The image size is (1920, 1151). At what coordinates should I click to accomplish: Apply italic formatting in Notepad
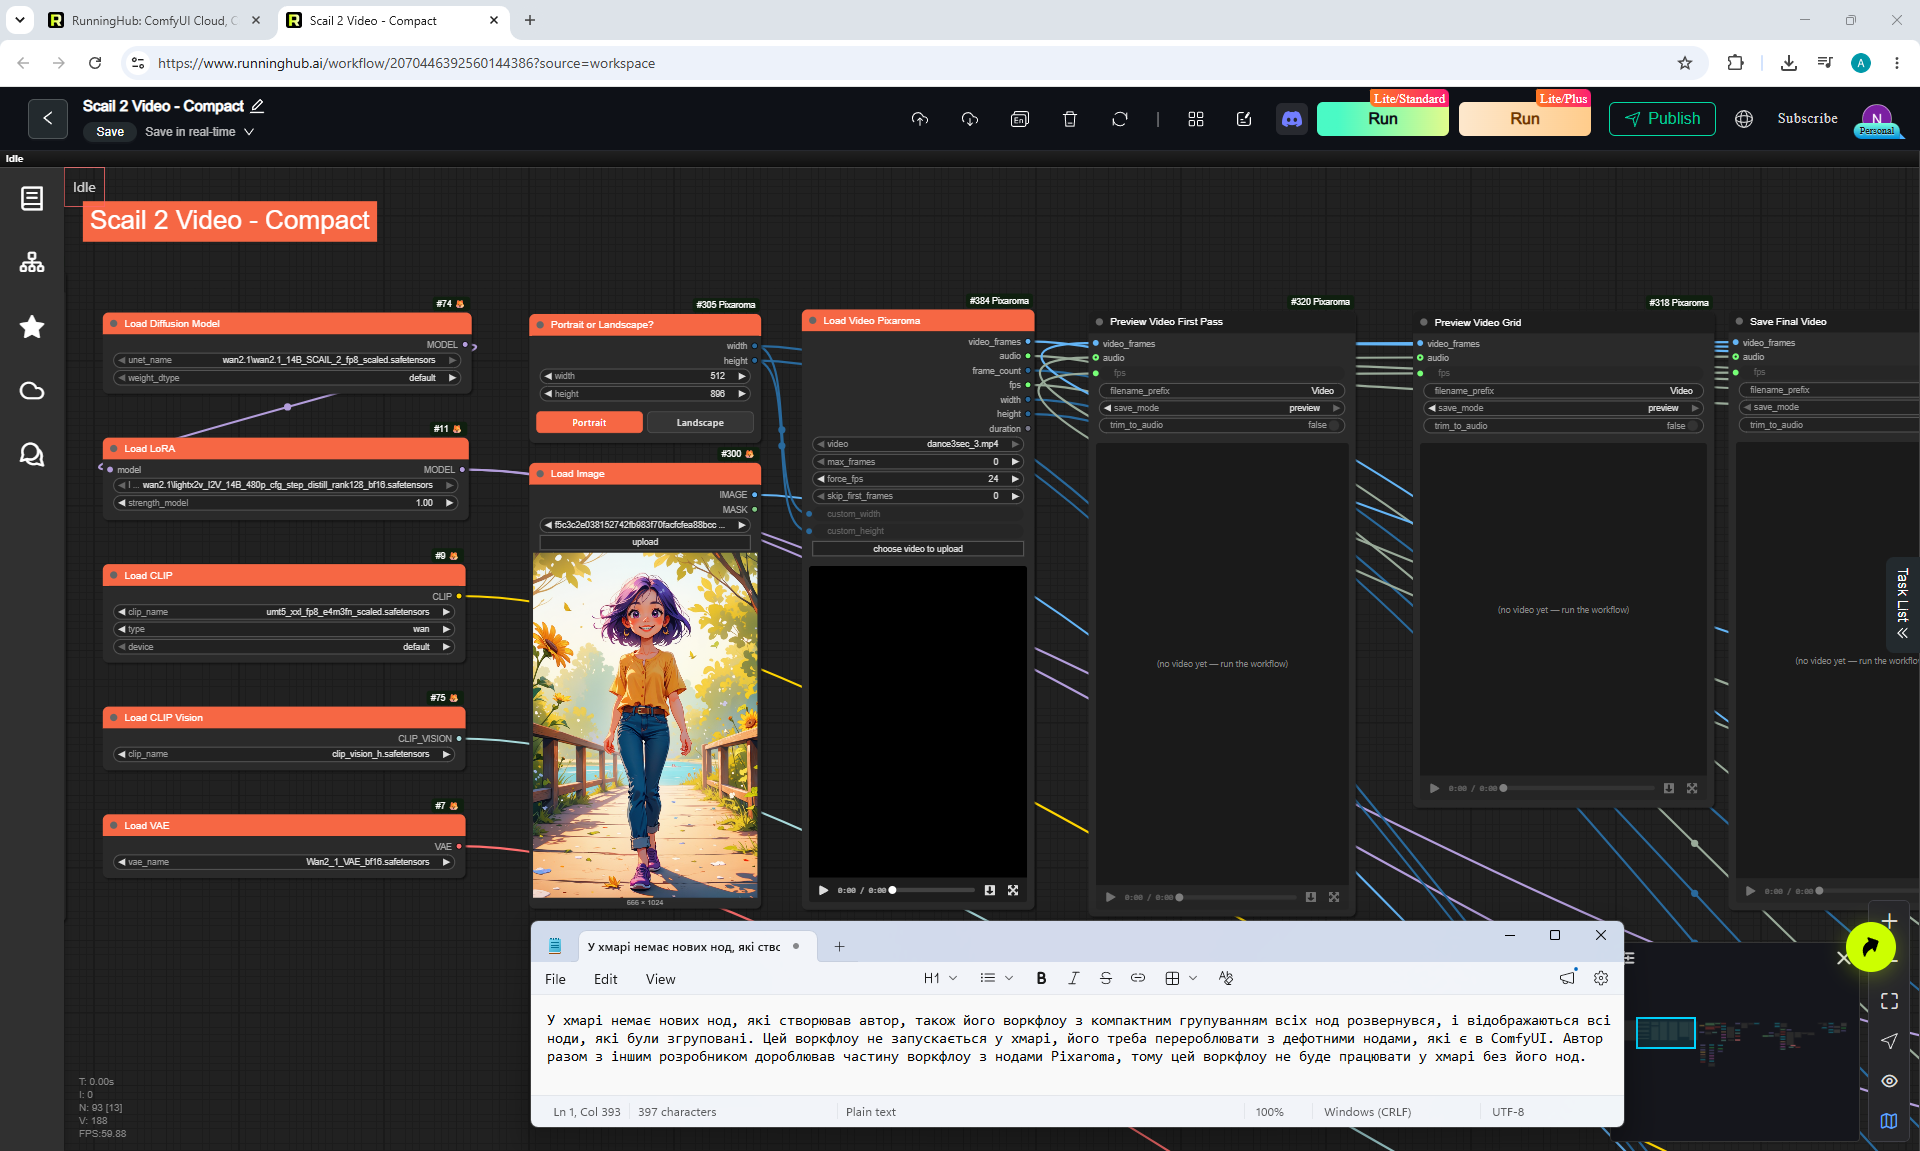(1073, 978)
